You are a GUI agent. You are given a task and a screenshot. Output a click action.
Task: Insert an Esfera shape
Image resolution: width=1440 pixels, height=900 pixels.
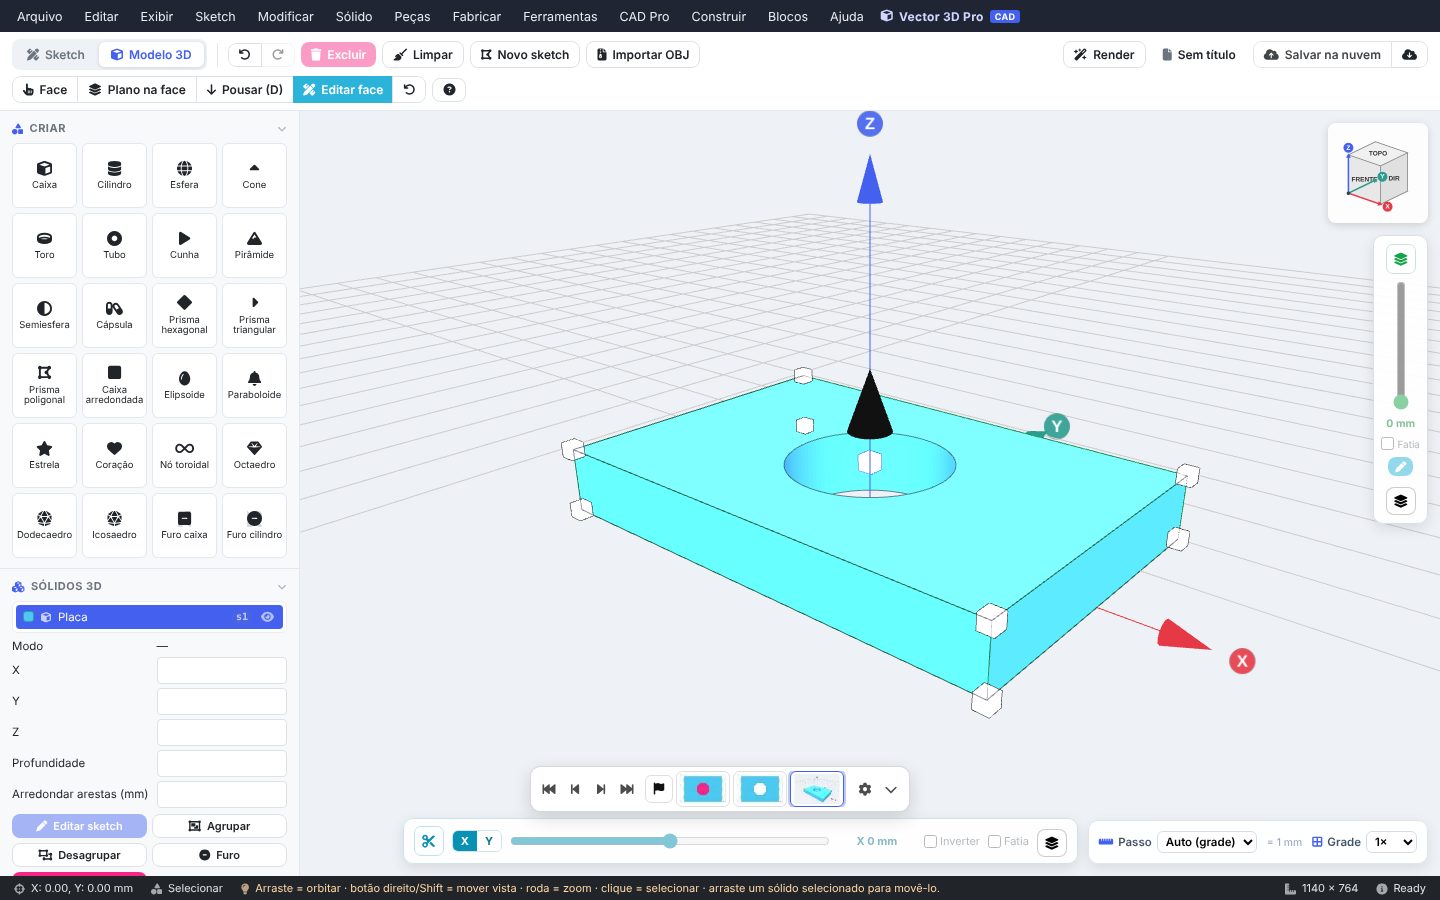[x=184, y=176]
